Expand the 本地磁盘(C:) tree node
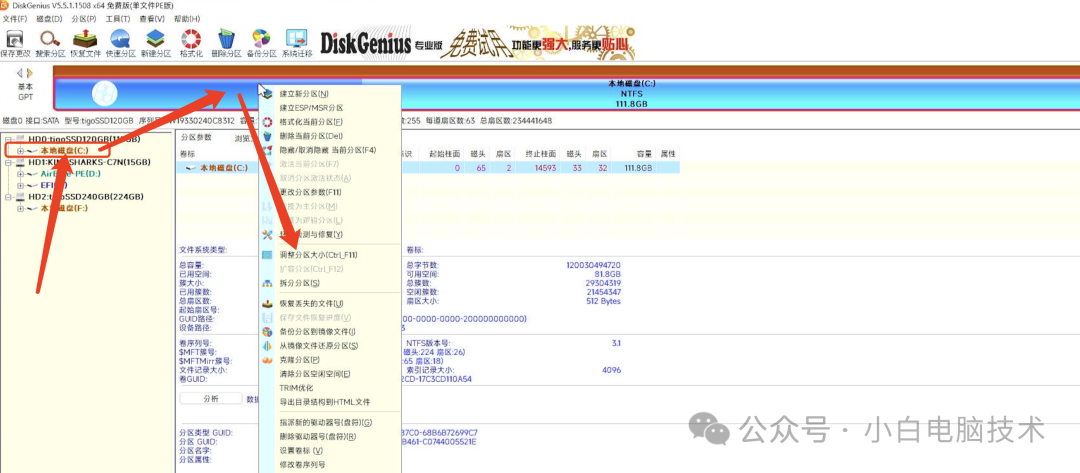The height and width of the screenshot is (473, 1080). (x=21, y=151)
